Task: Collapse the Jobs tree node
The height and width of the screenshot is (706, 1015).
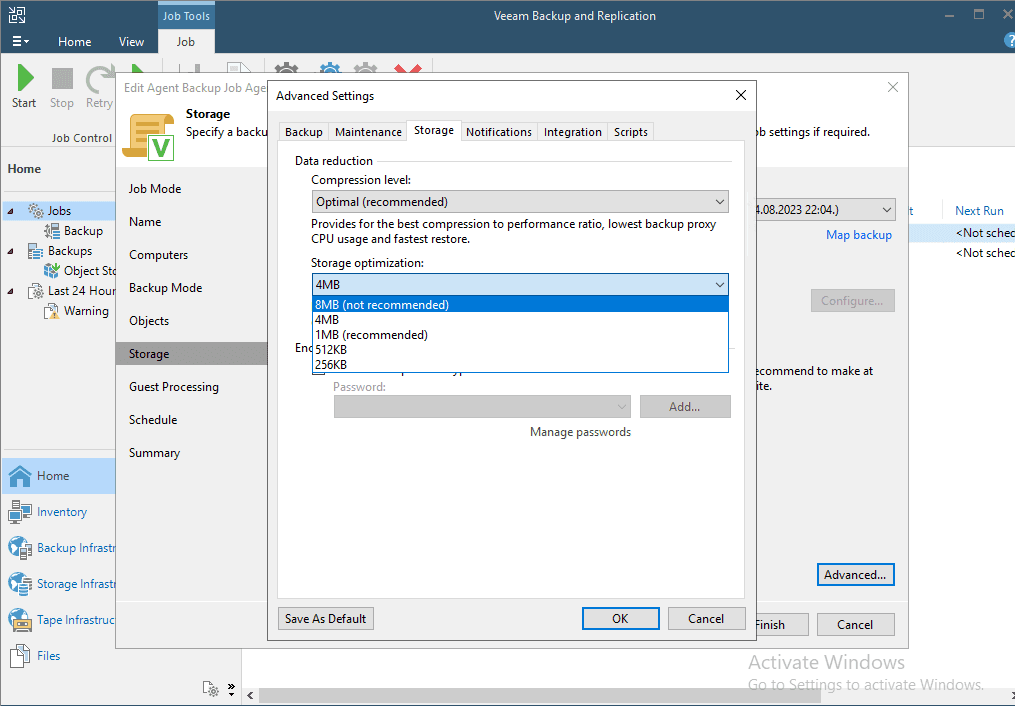Action: (x=10, y=211)
